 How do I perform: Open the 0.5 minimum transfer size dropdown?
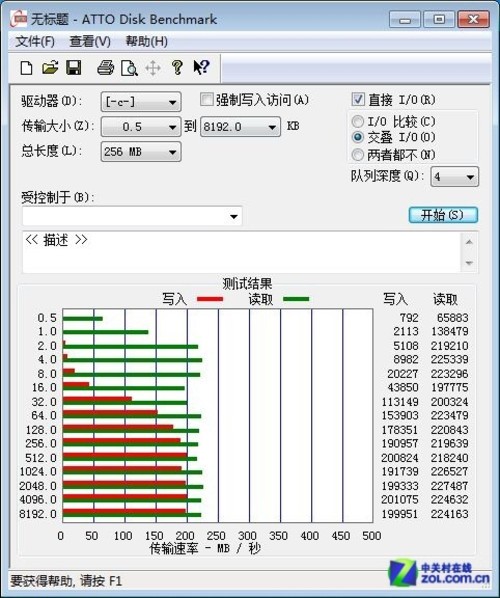(x=141, y=127)
